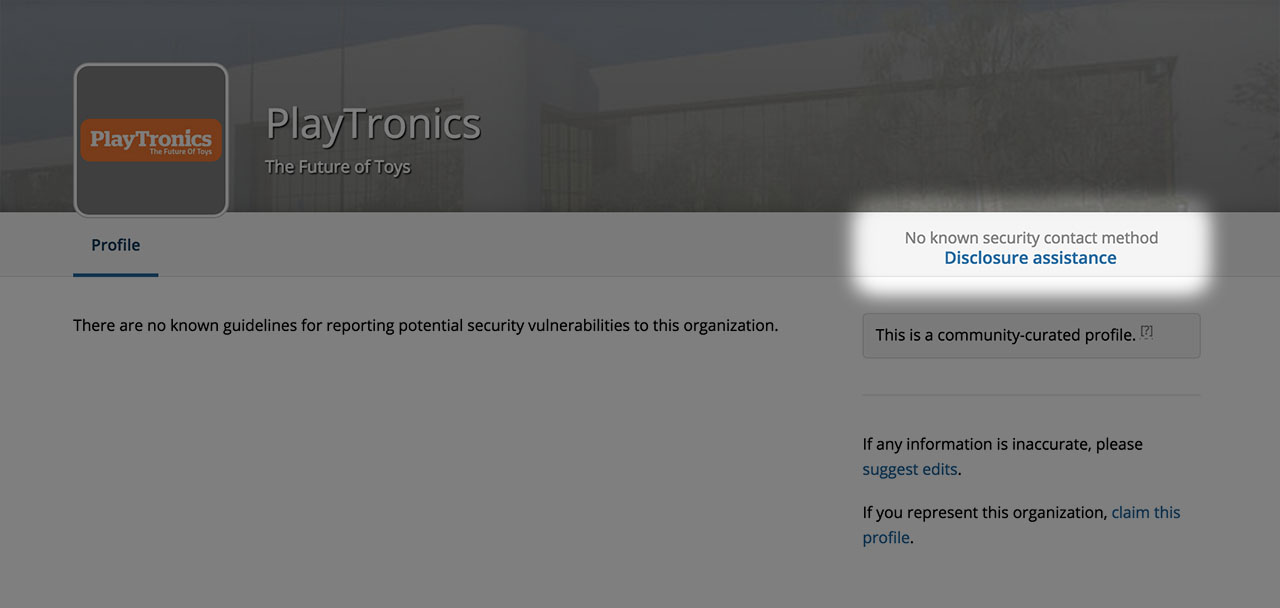This screenshot has width=1280, height=608.
Task: Follow the suggest edits link
Action: (x=910, y=469)
